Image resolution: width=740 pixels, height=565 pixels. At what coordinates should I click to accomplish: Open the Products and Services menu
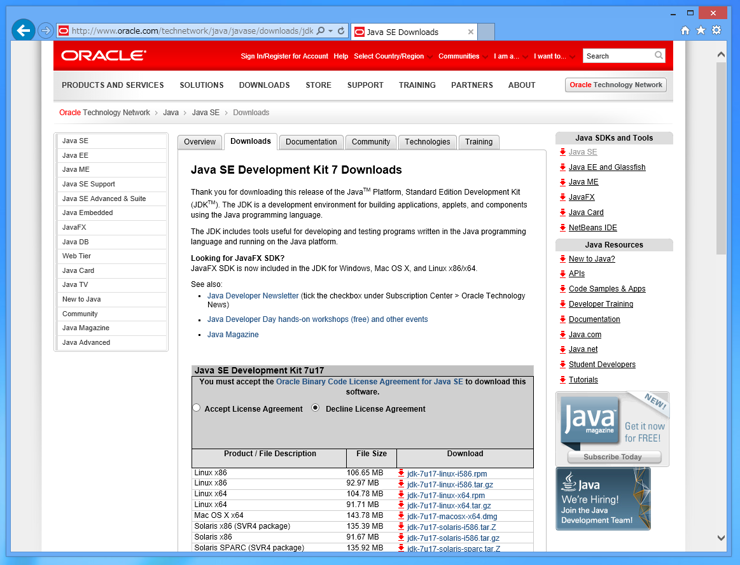[112, 85]
